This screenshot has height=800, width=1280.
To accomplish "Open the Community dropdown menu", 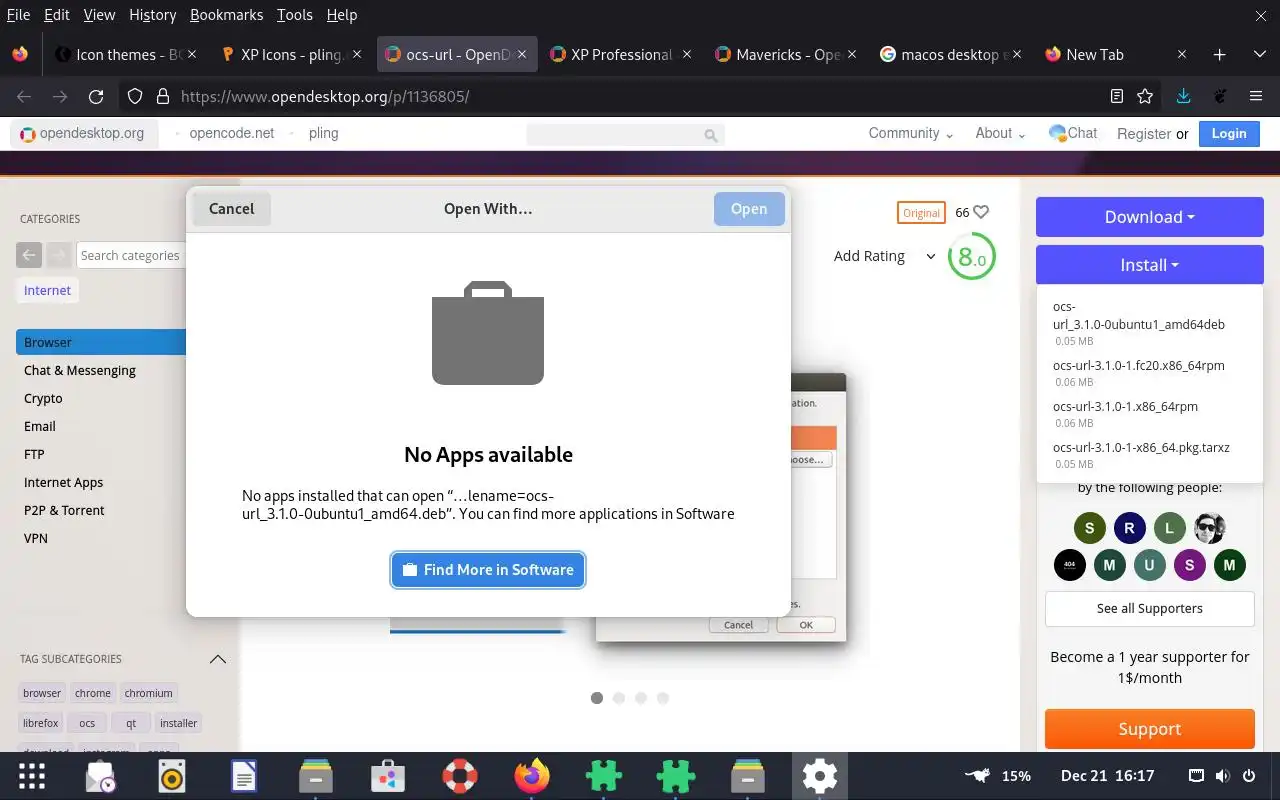I will click(x=911, y=133).
